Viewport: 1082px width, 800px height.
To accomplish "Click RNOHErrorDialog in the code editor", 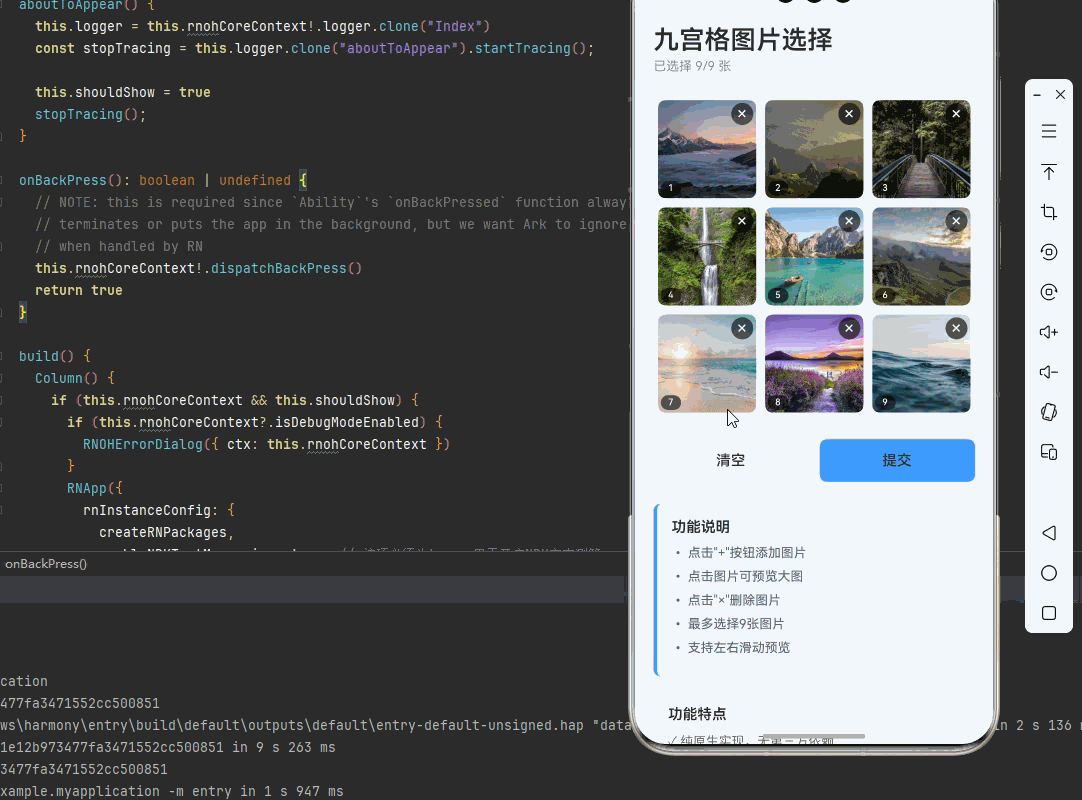I will pyautogui.click(x=143, y=444).
